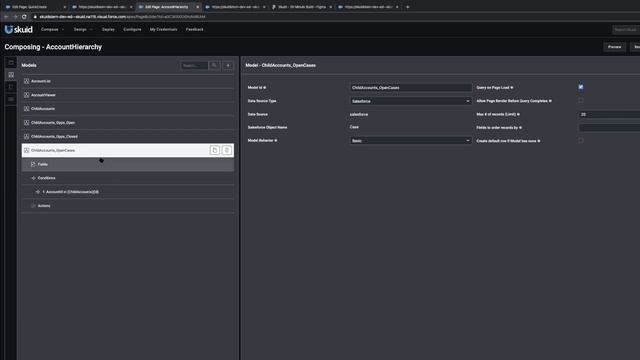Toggle Query on Page Load checkbox

coord(581,87)
